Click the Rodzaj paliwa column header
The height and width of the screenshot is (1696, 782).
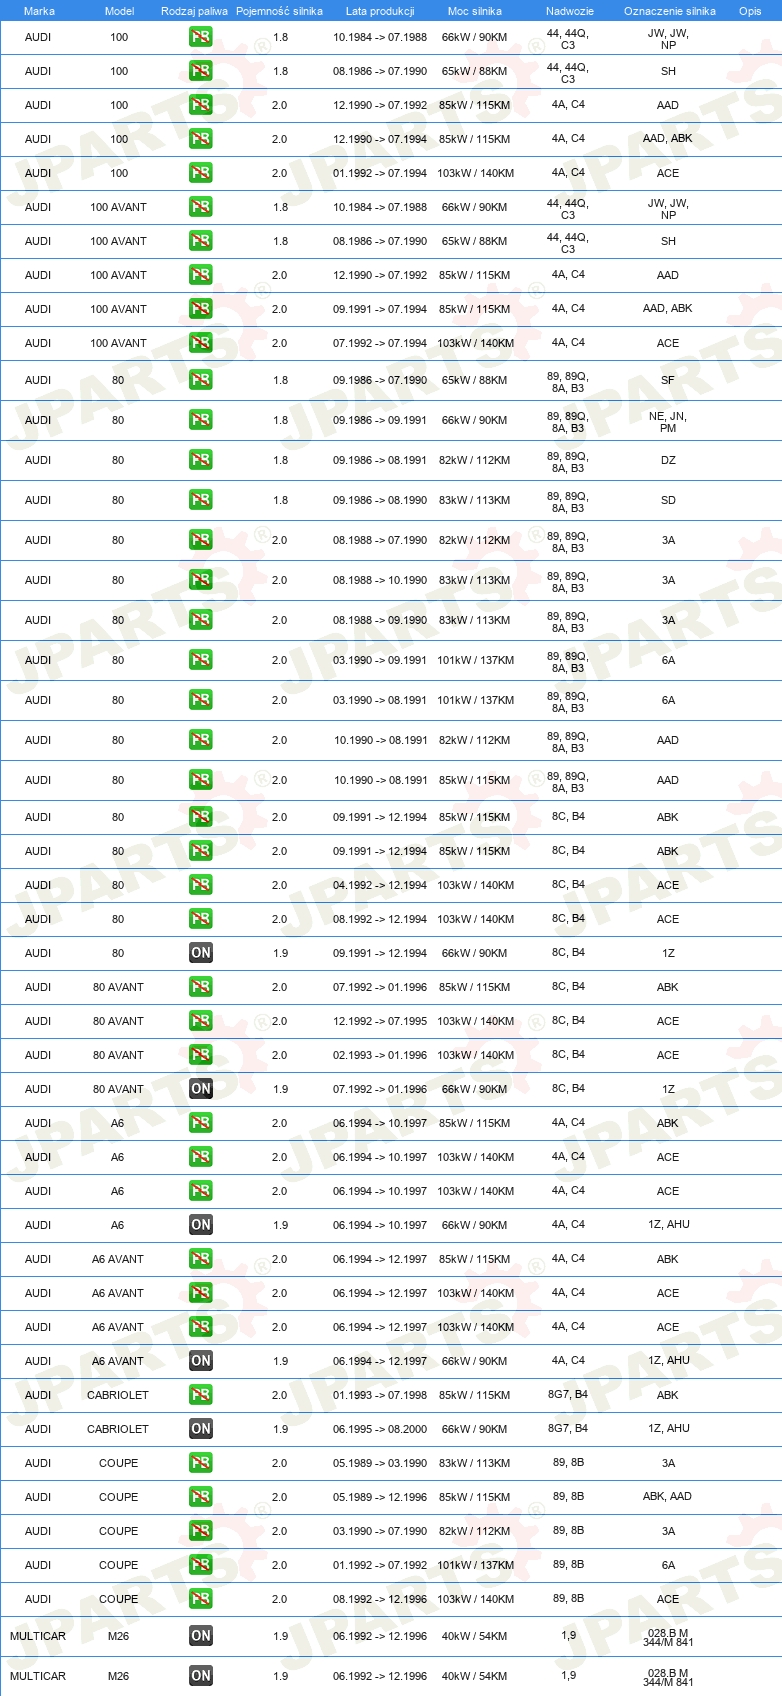(194, 11)
